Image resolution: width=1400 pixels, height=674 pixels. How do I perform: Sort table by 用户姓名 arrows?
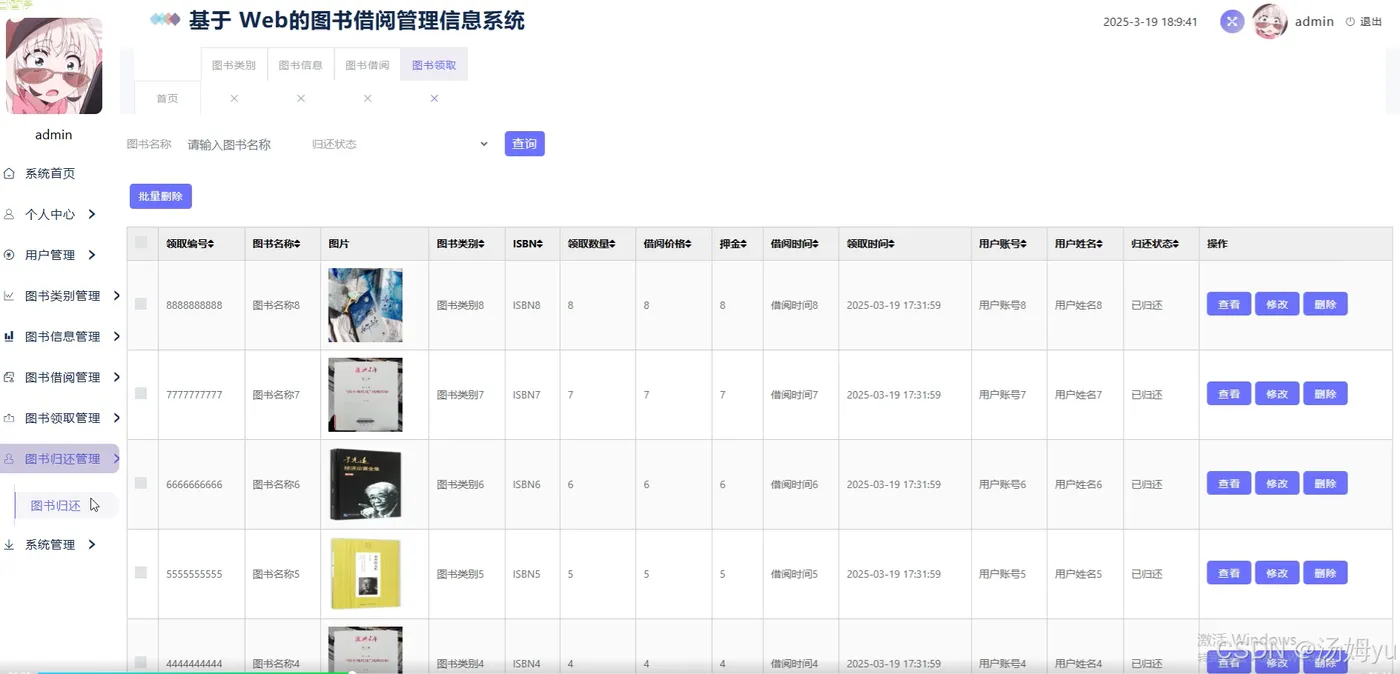[1099, 244]
